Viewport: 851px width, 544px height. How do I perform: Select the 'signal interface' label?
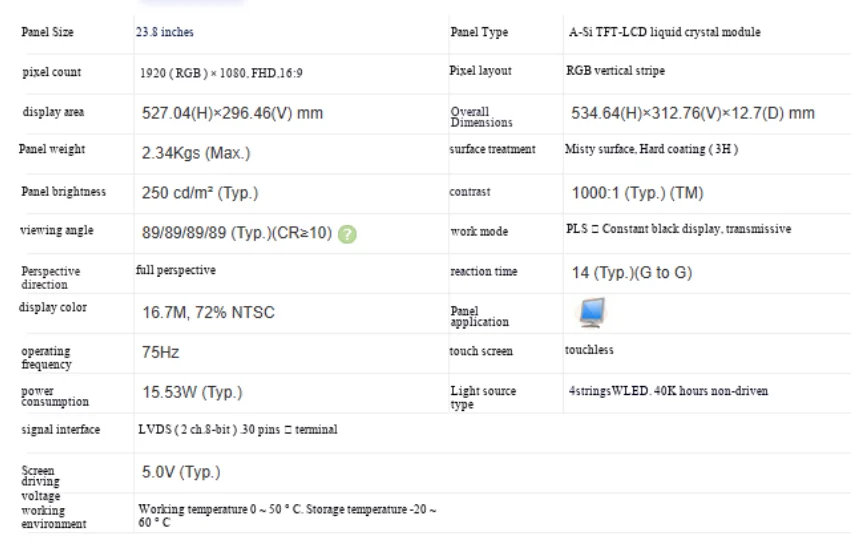61,429
